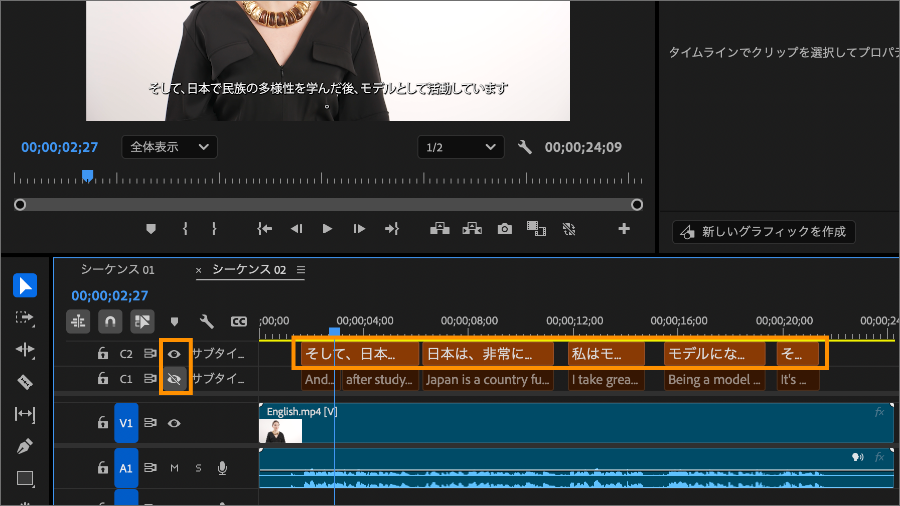The width and height of the screenshot is (900, 506).
Task: Toggle Linked Selection in timeline
Action: point(142,321)
